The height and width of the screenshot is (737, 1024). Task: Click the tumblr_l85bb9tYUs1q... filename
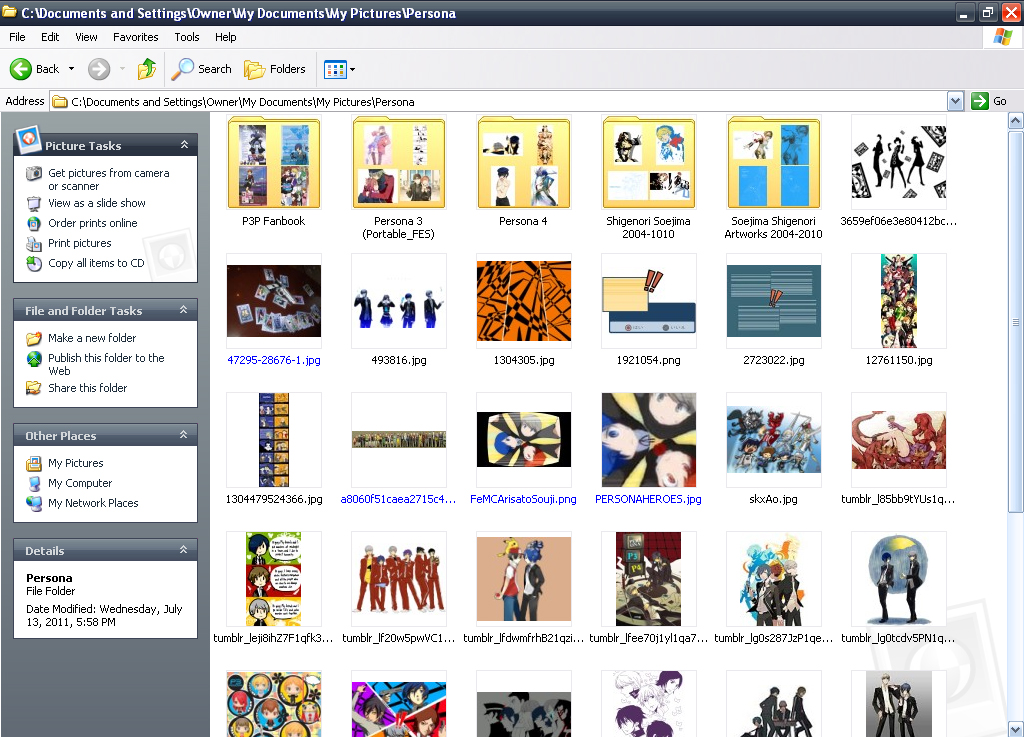(899, 499)
